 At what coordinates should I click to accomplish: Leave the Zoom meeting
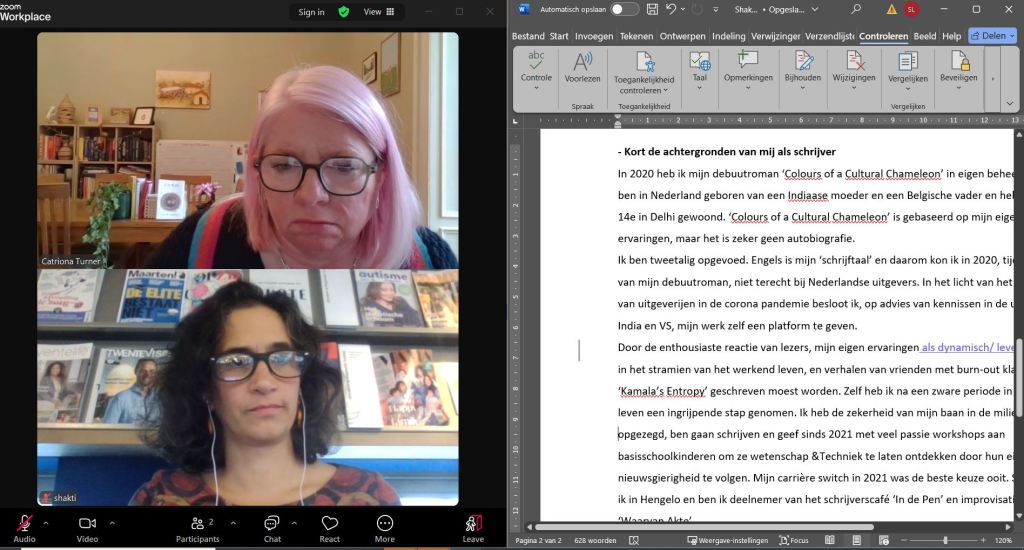(473, 525)
